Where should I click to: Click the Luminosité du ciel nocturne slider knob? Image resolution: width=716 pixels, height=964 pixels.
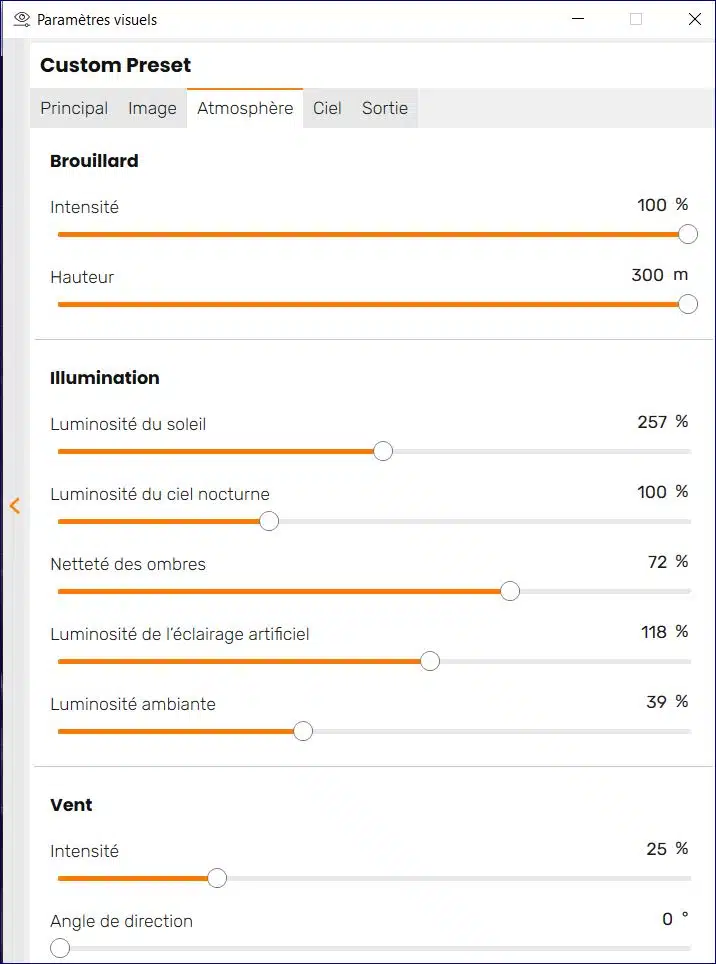point(269,521)
